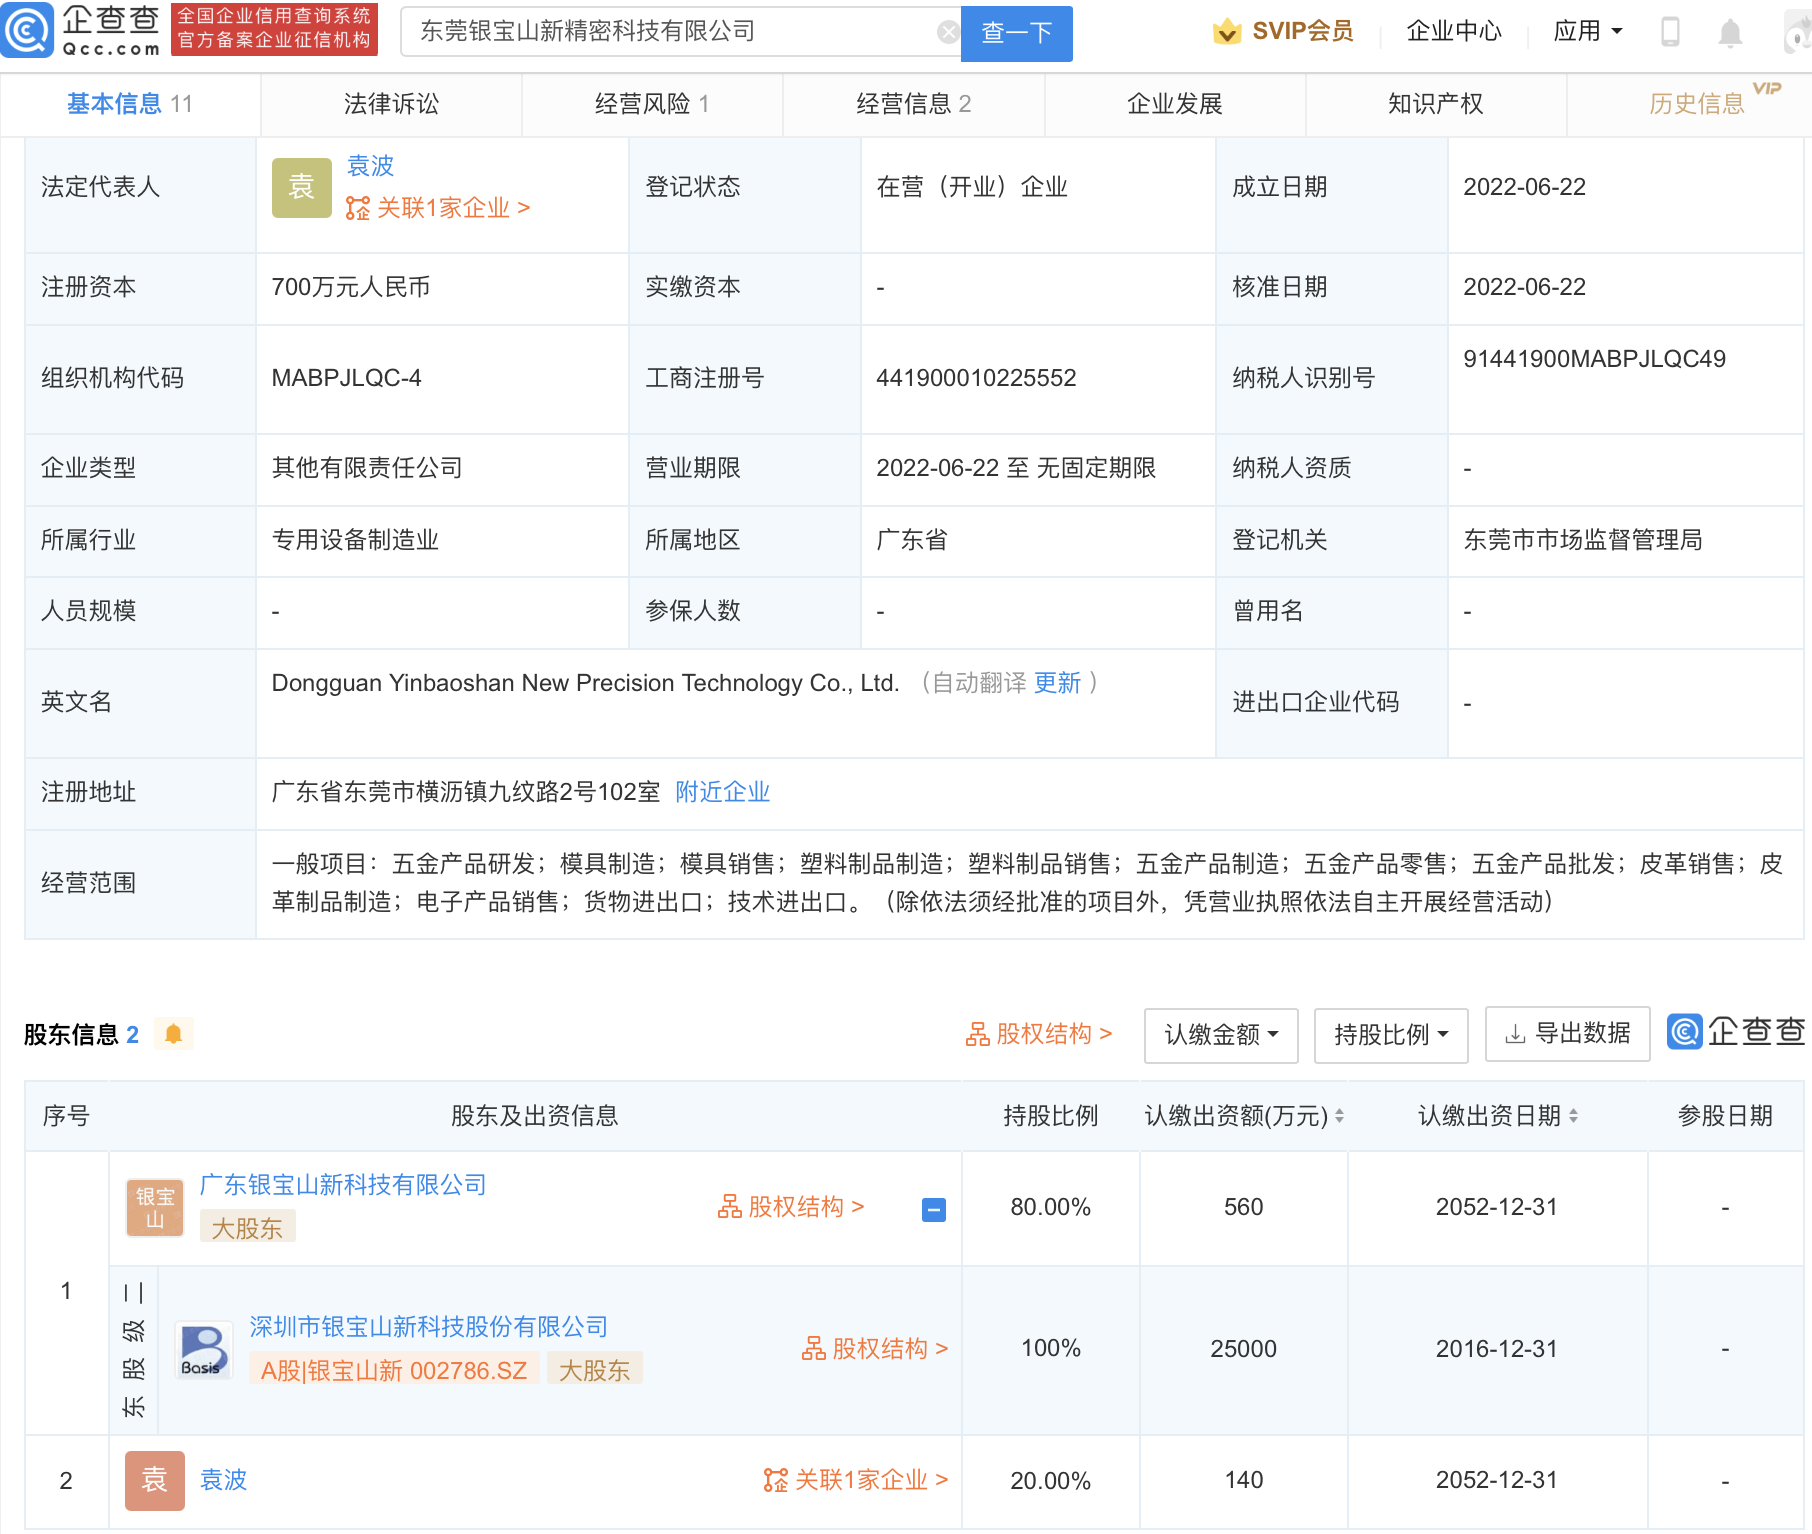Viewport: 1812px width, 1534px height.
Task: Open 股权结构 link in shareholder header
Action: click(1038, 1034)
